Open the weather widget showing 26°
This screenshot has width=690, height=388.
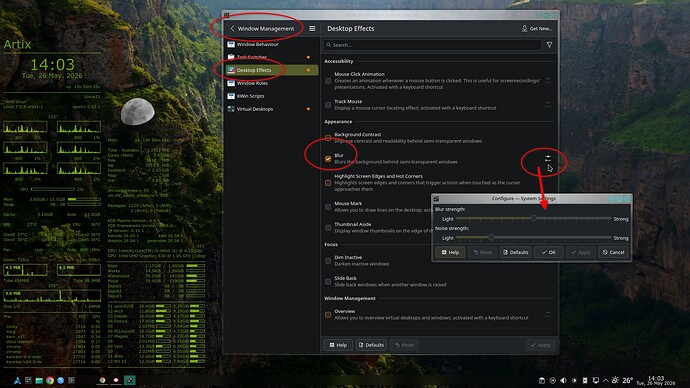click(x=622, y=381)
